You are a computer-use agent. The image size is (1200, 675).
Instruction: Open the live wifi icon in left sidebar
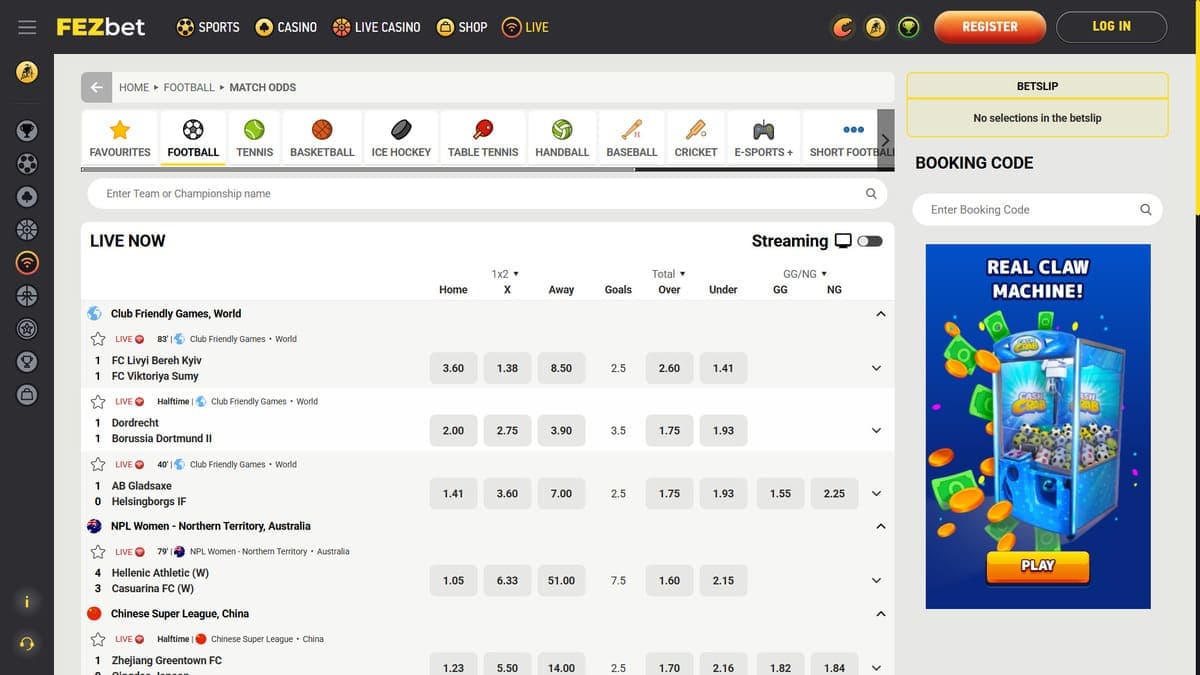(x=27, y=262)
